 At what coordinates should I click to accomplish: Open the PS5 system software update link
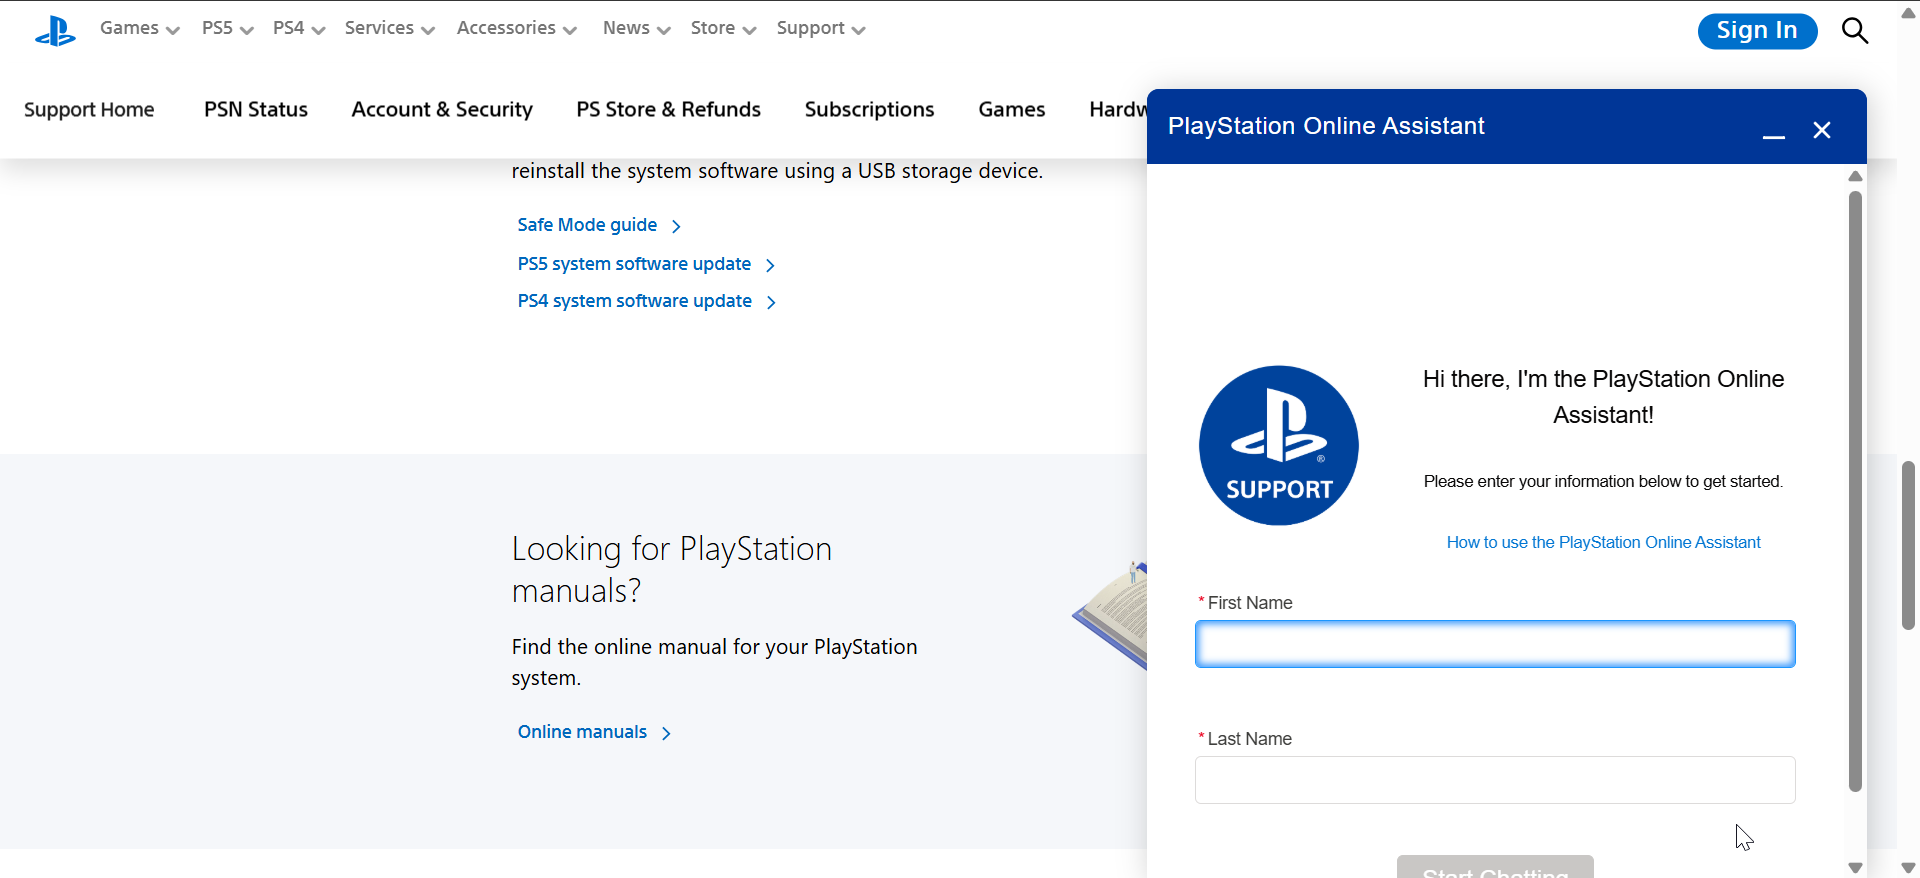(634, 264)
